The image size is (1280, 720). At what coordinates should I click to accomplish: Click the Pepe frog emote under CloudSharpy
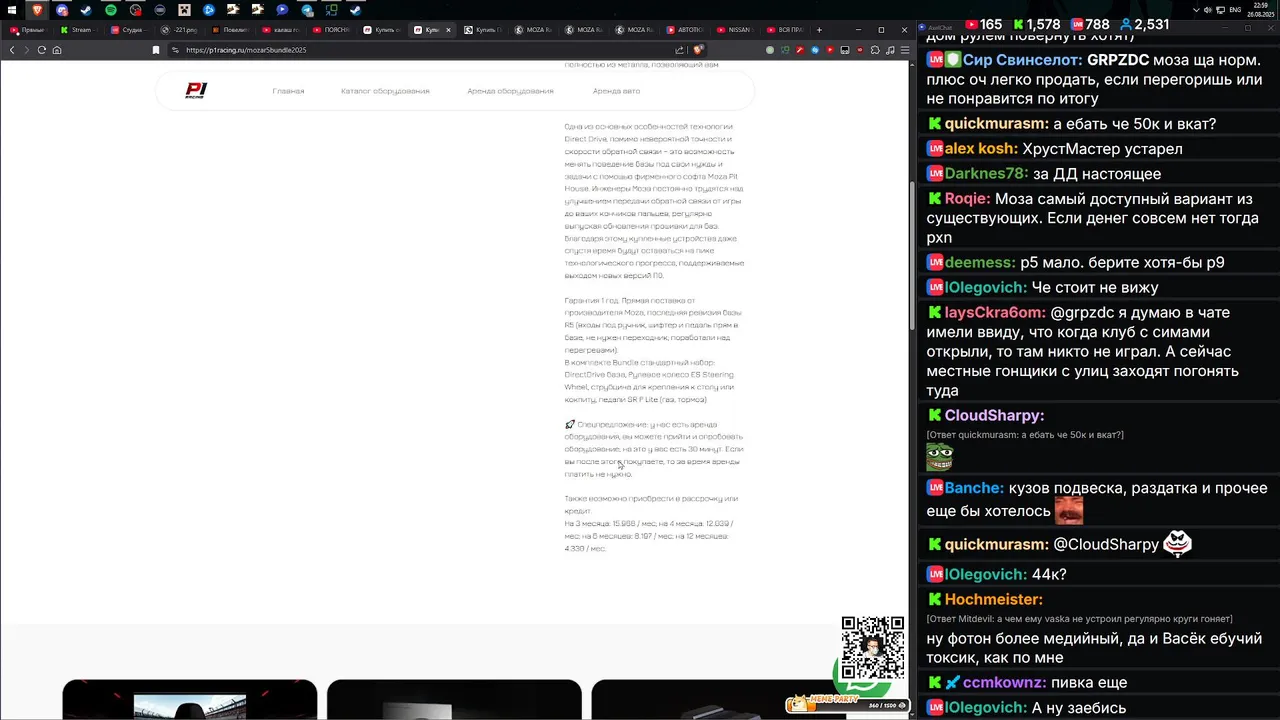pyautogui.click(x=939, y=456)
